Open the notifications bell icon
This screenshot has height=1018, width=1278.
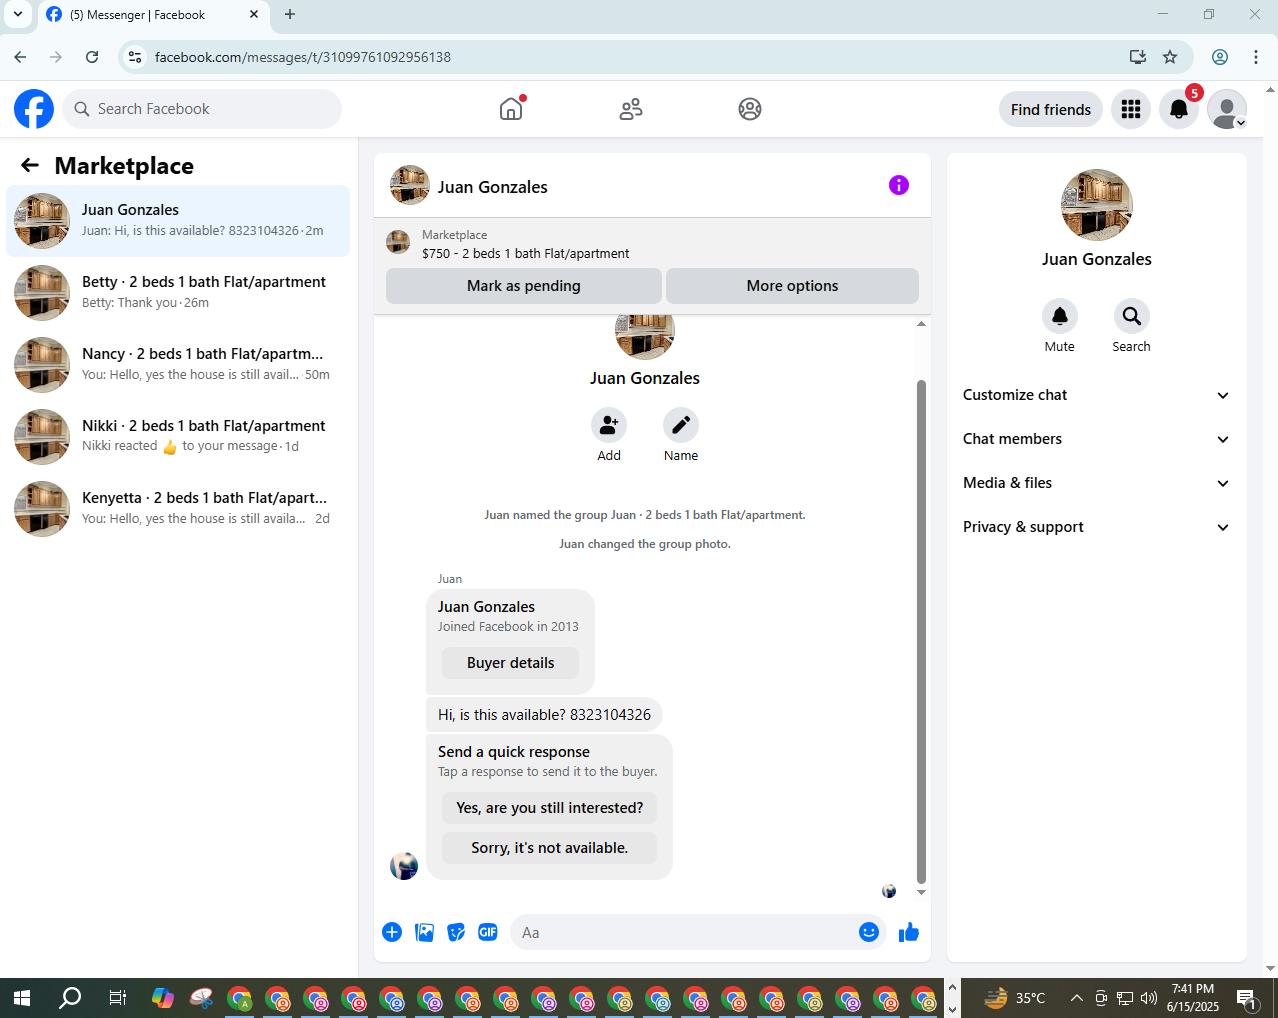click(1179, 109)
